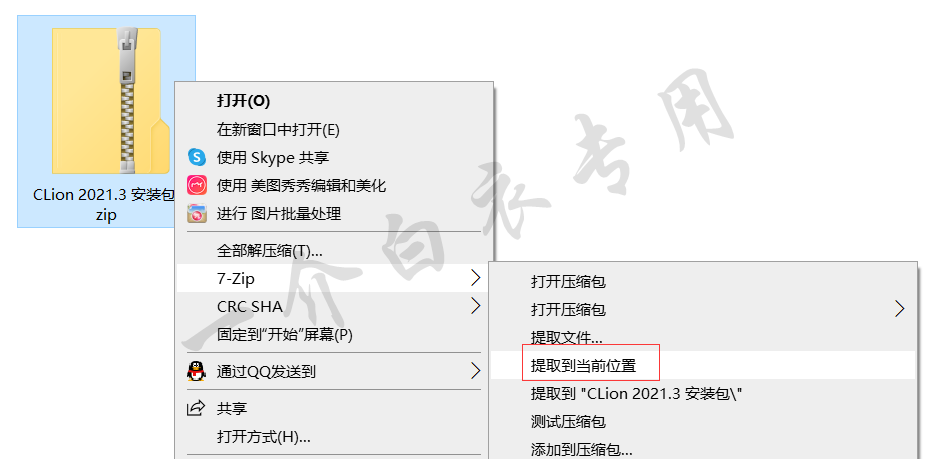Choose 添加到压缩包... entry
The width and height of the screenshot is (941, 459).
[x=582, y=449]
